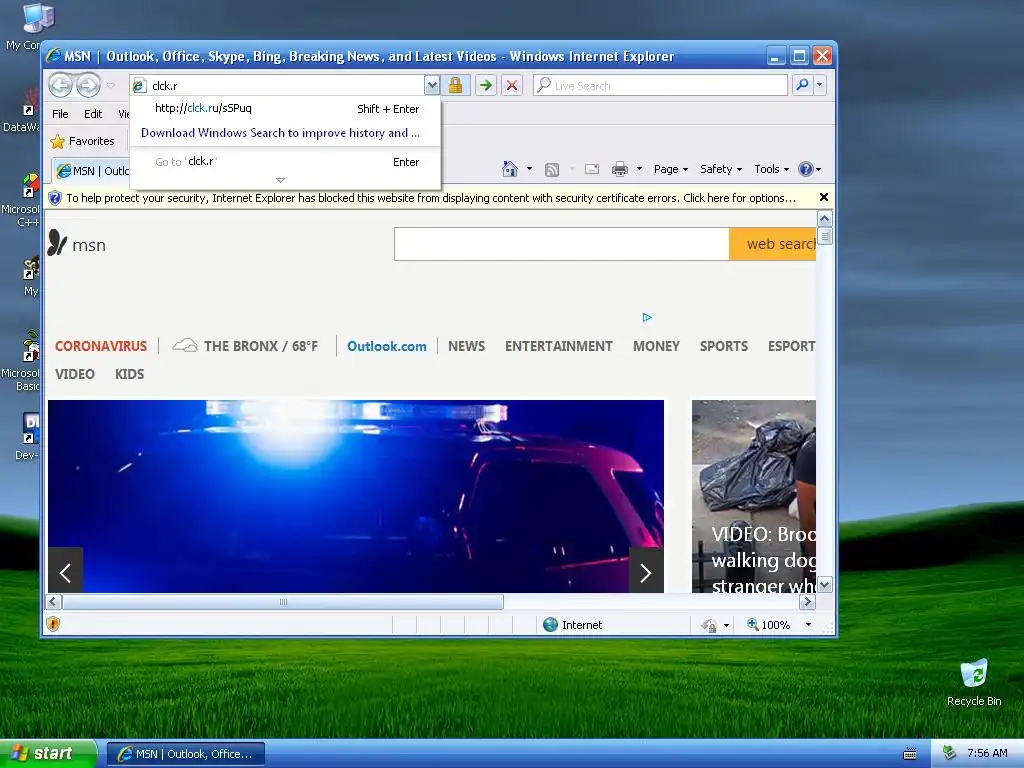
Task: Open the VIDEO navigation link
Action: tap(74, 374)
